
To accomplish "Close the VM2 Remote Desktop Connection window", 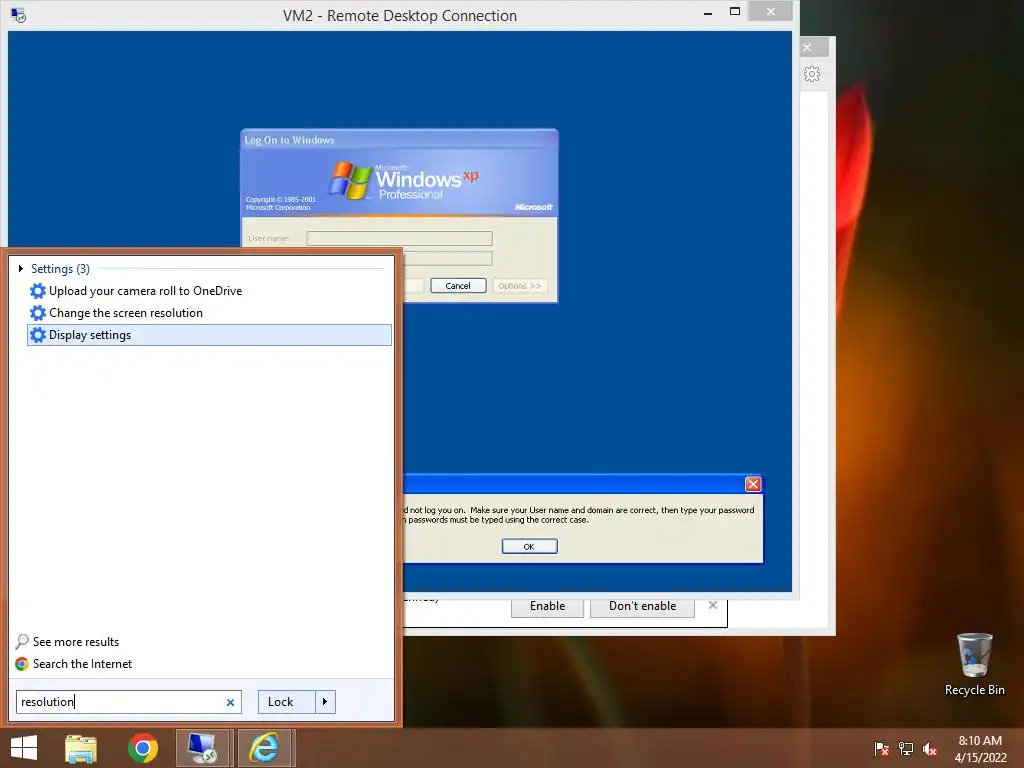I will 771,11.
